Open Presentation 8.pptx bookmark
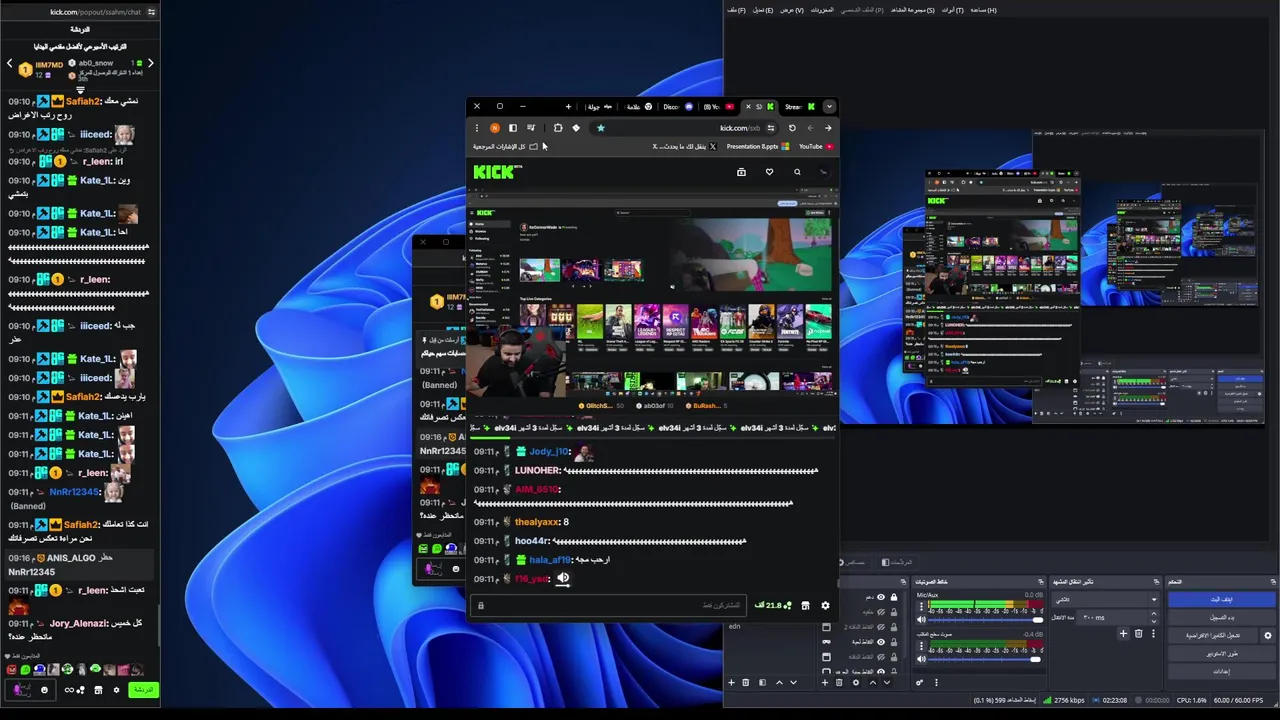Viewport: 1280px width, 720px height. (x=758, y=147)
